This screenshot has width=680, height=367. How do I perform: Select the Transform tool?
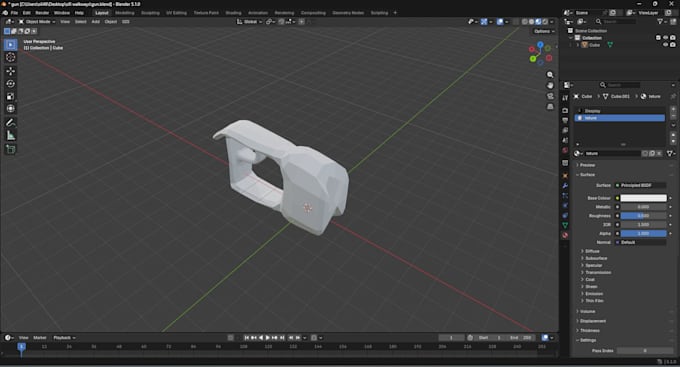(x=11, y=108)
